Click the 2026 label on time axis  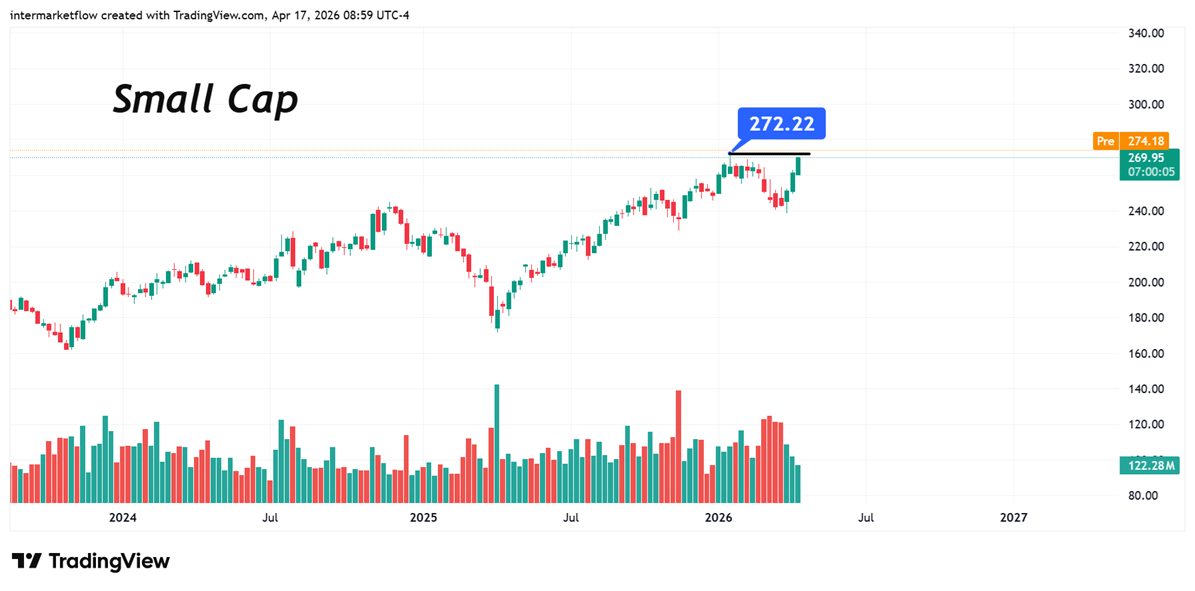coord(718,517)
